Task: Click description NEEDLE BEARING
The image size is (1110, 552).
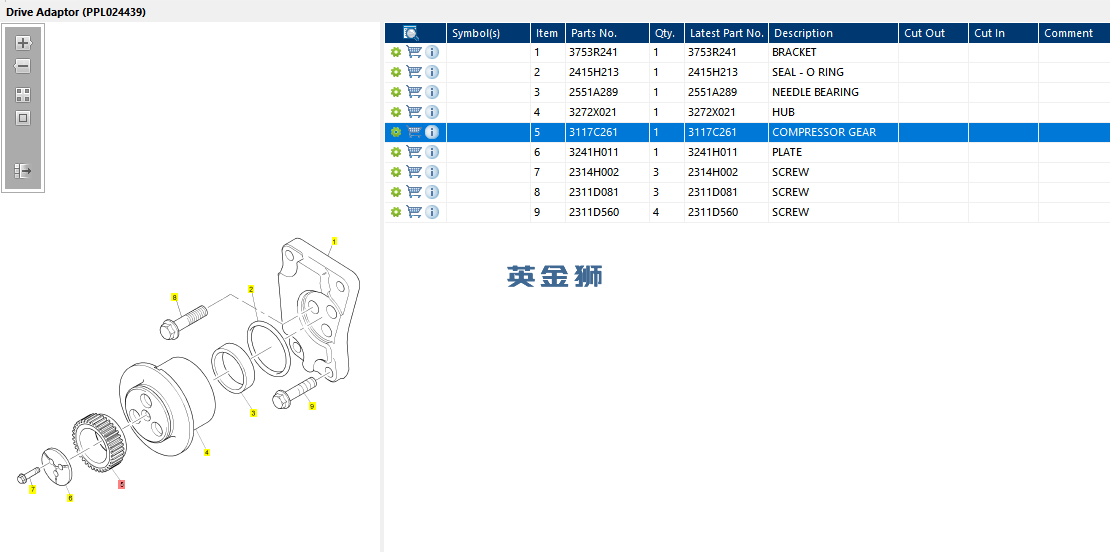Action: coord(816,92)
